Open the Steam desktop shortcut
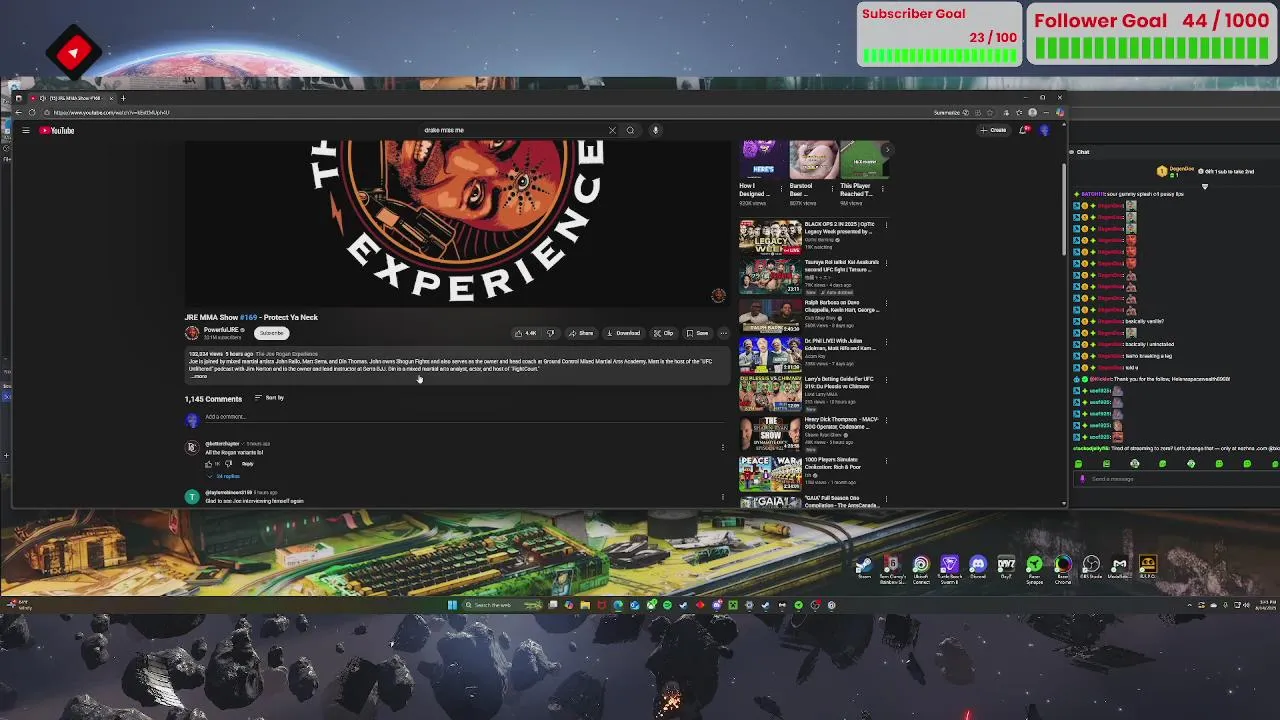The width and height of the screenshot is (1280, 720). [864, 567]
